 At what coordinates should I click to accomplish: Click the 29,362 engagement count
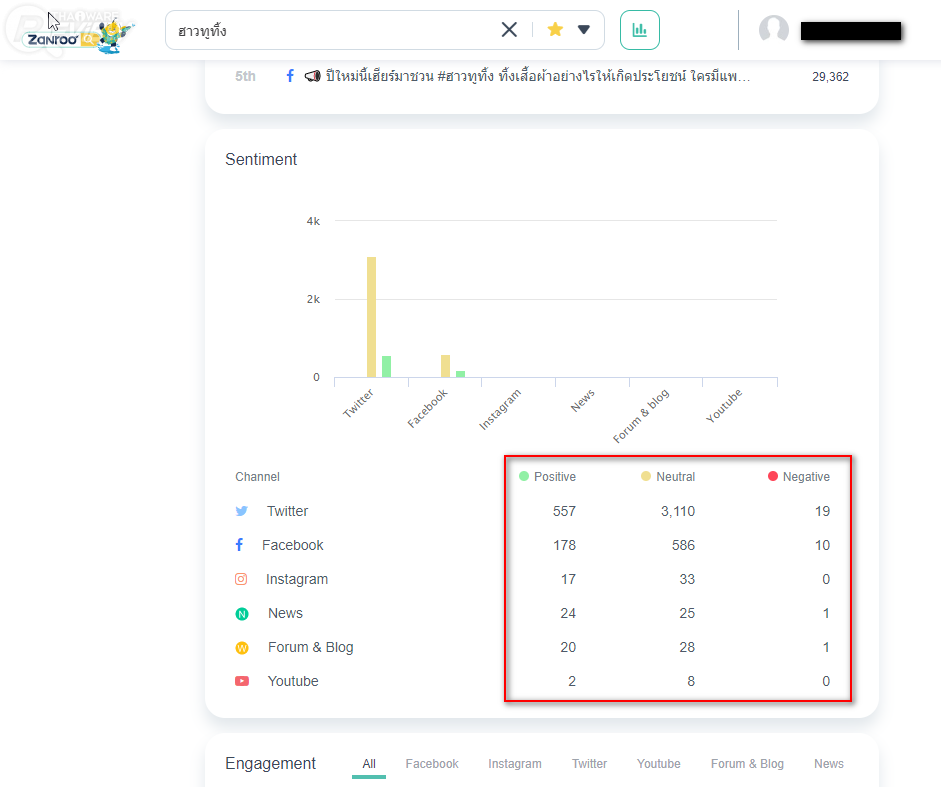point(830,77)
